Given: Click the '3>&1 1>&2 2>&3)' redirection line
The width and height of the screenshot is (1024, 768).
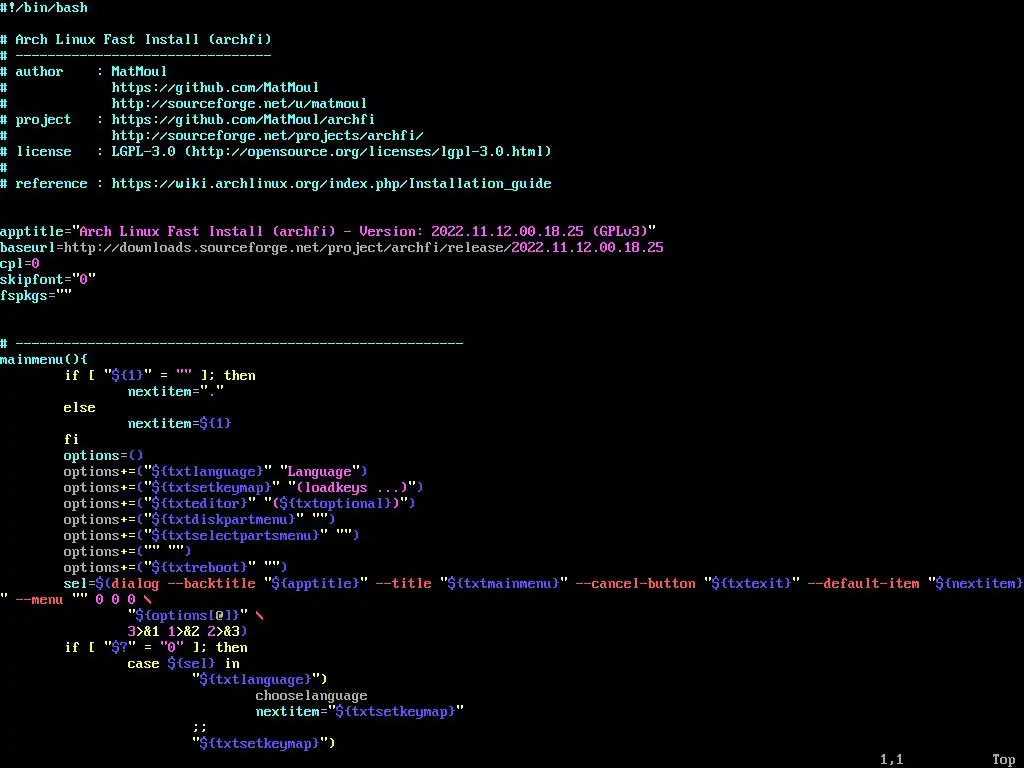Looking at the screenshot, I should click(x=187, y=632).
